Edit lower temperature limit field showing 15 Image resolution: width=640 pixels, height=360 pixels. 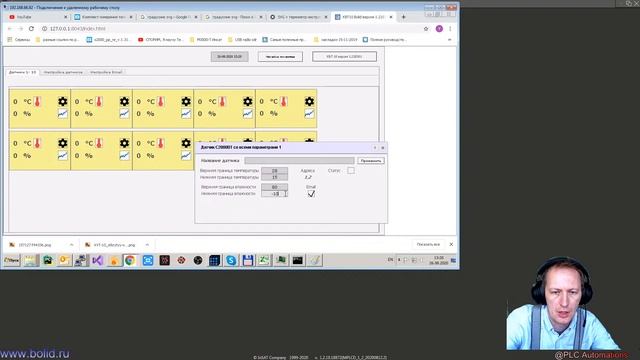click(274, 177)
